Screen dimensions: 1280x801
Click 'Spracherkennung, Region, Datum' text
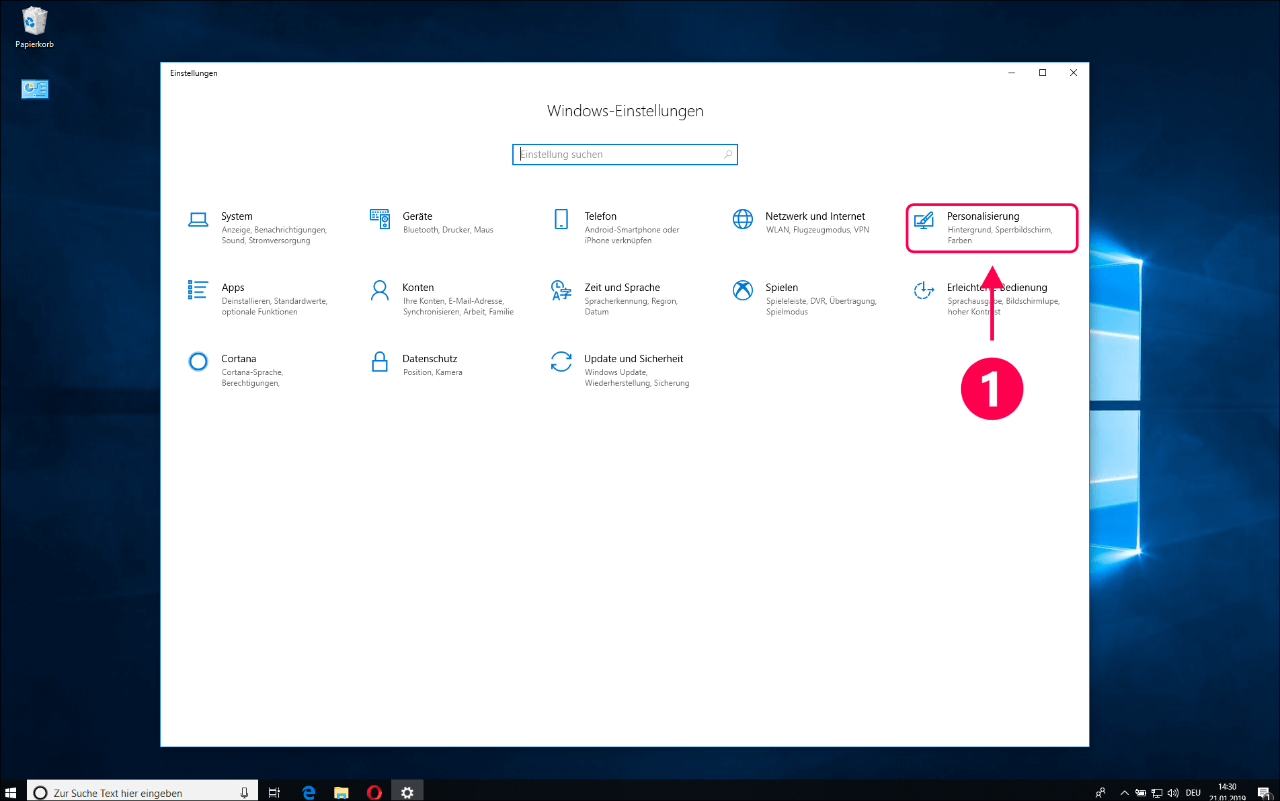tap(631, 306)
